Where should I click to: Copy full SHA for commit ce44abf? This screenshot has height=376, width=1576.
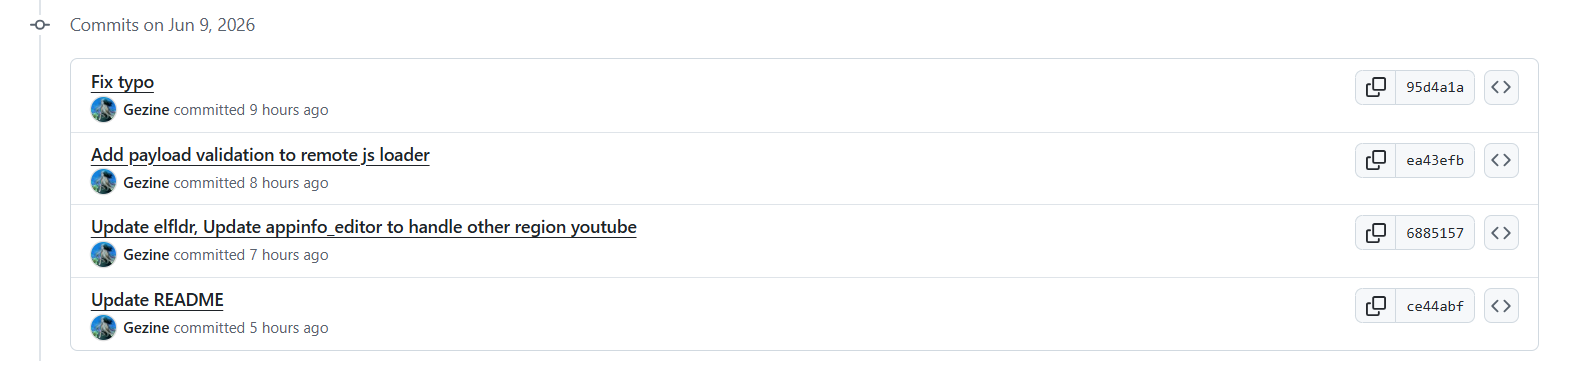click(1376, 306)
